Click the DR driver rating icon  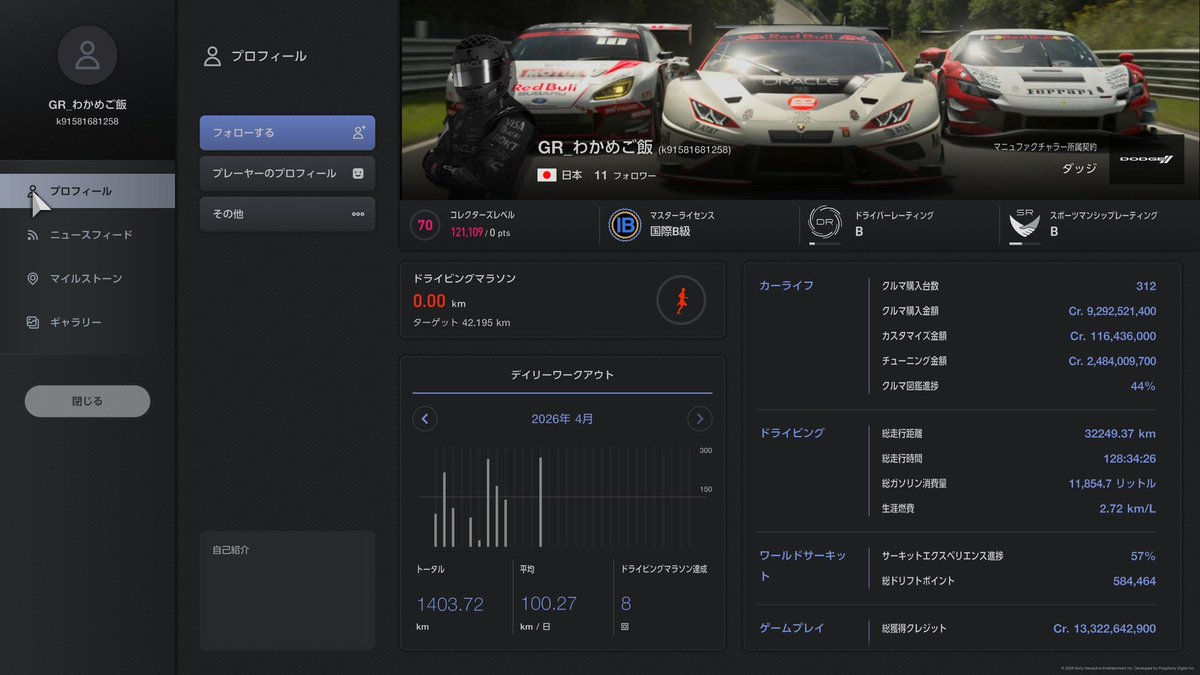tap(825, 223)
